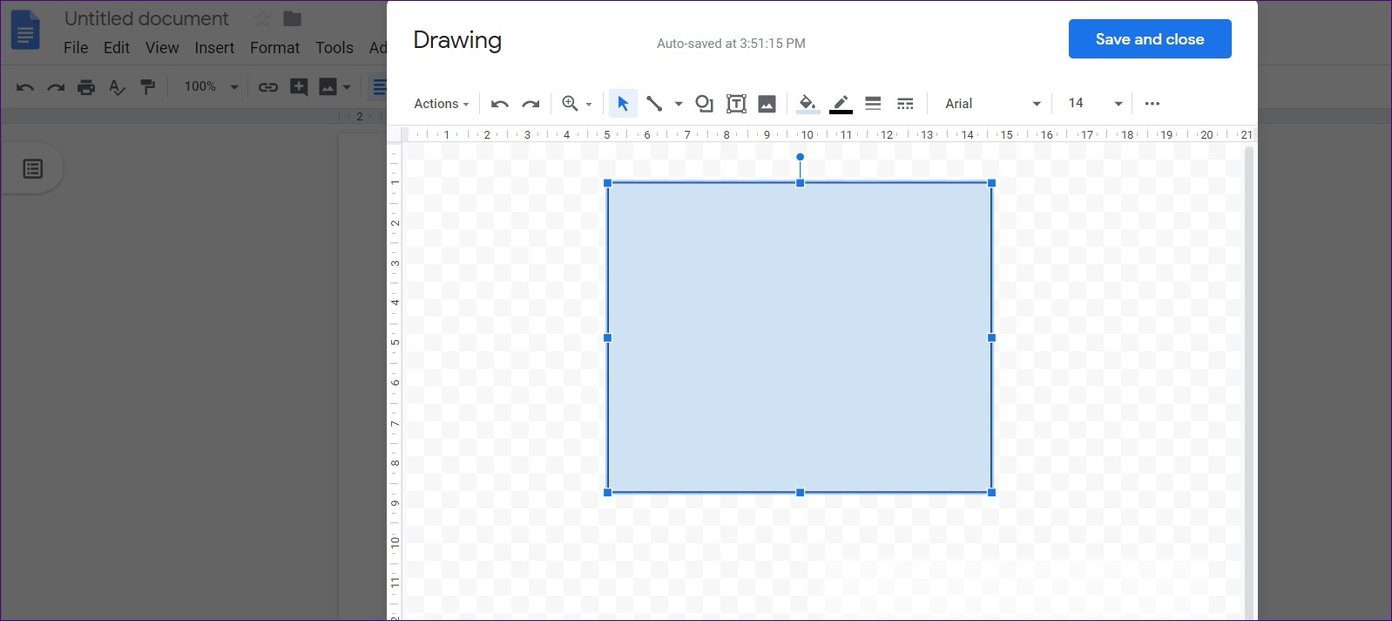Image resolution: width=1392 pixels, height=621 pixels.
Task: Open the 100% zoom dropdown in Docs
Action: coord(211,87)
